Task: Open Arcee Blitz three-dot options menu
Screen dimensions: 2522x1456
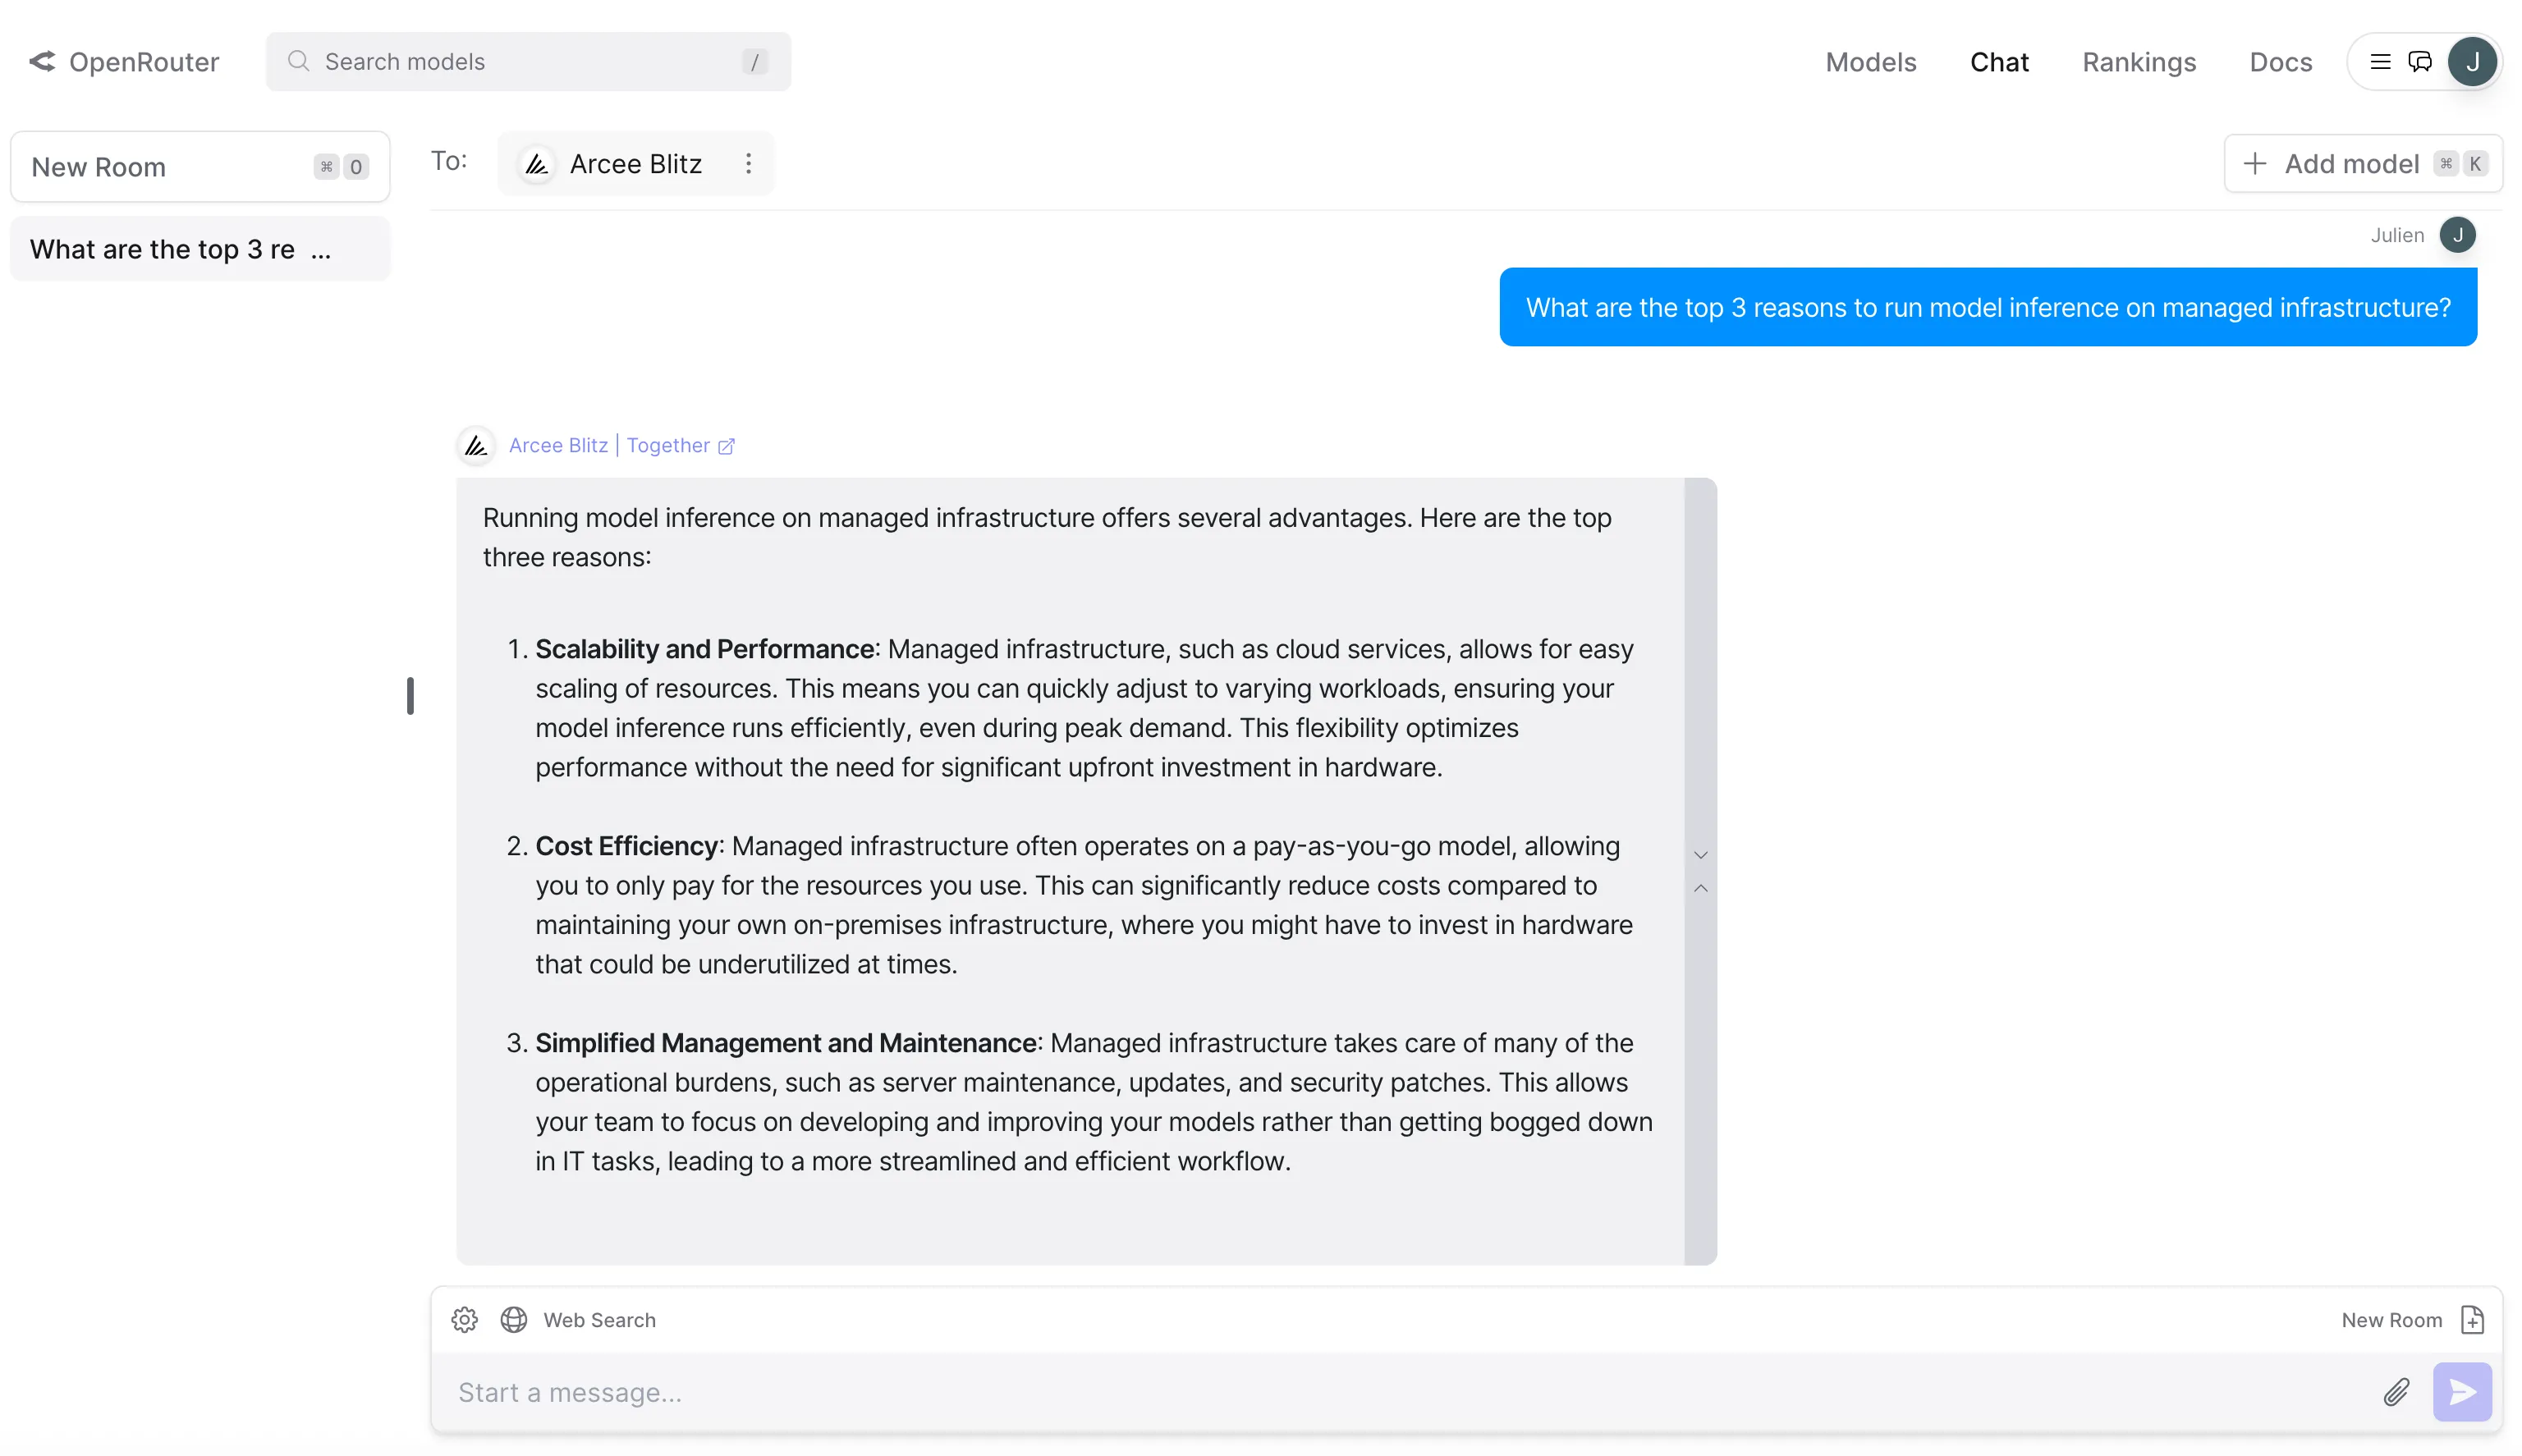Action: coord(748,163)
